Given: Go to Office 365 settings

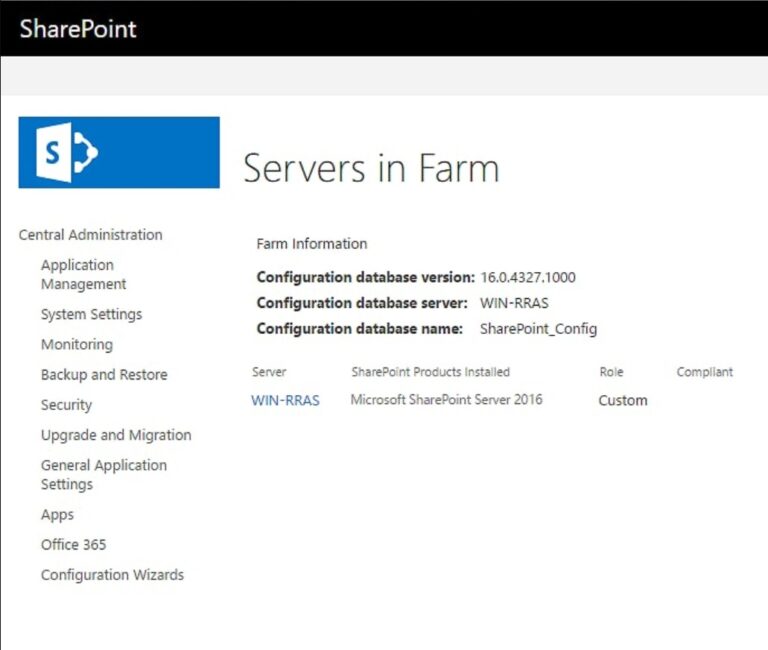Looking at the screenshot, I should tap(73, 545).
